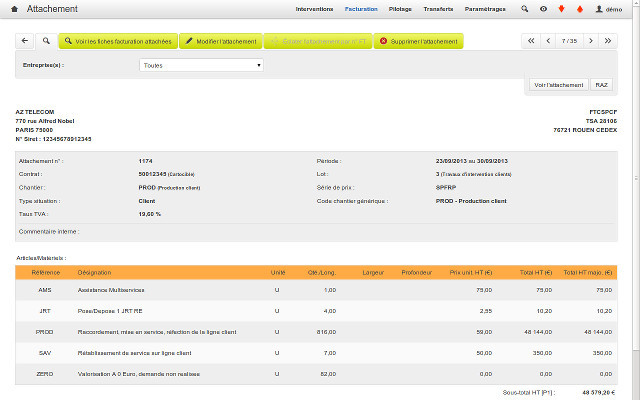
Task: Click the page vertical scrollbar
Action: click(x=636, y=178)
